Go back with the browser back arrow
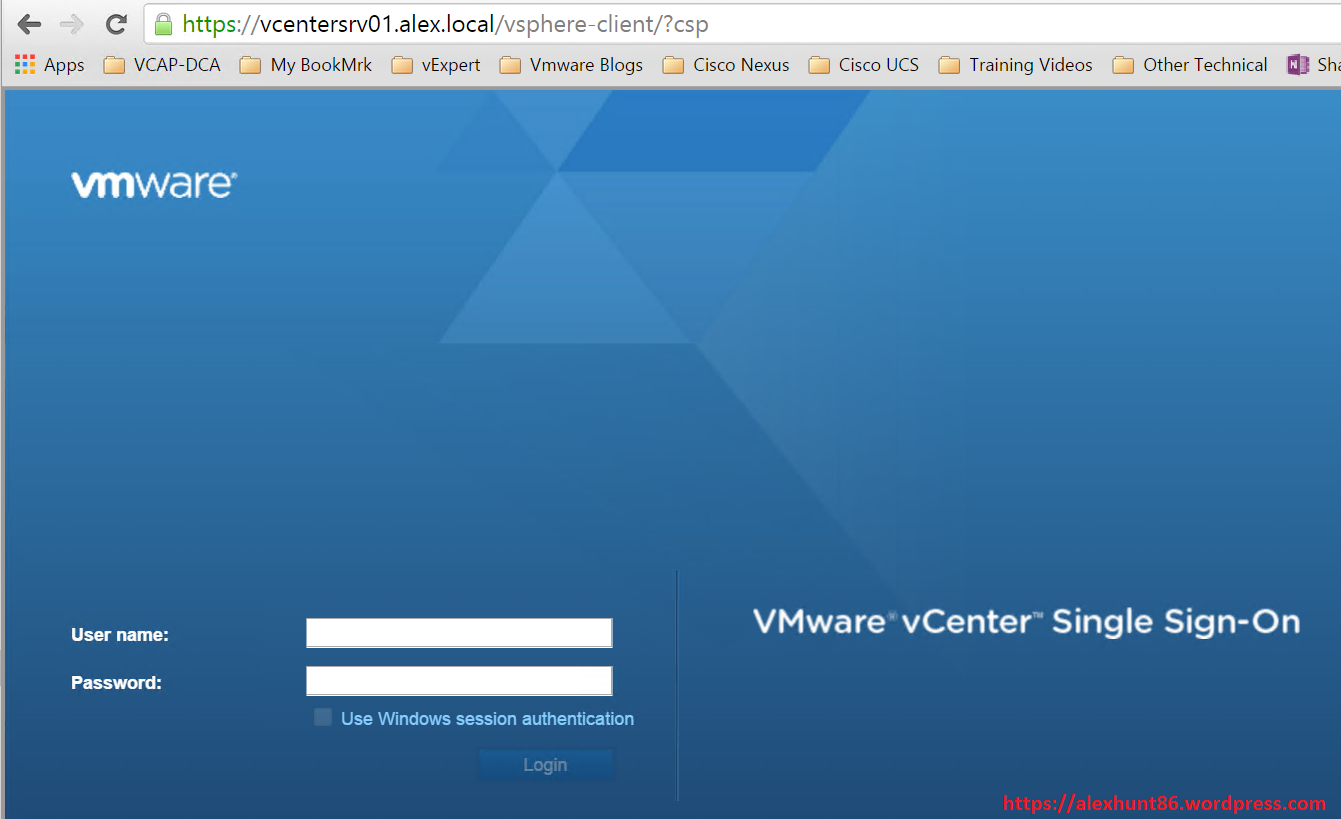1341x819 pixels. [30, 24]
